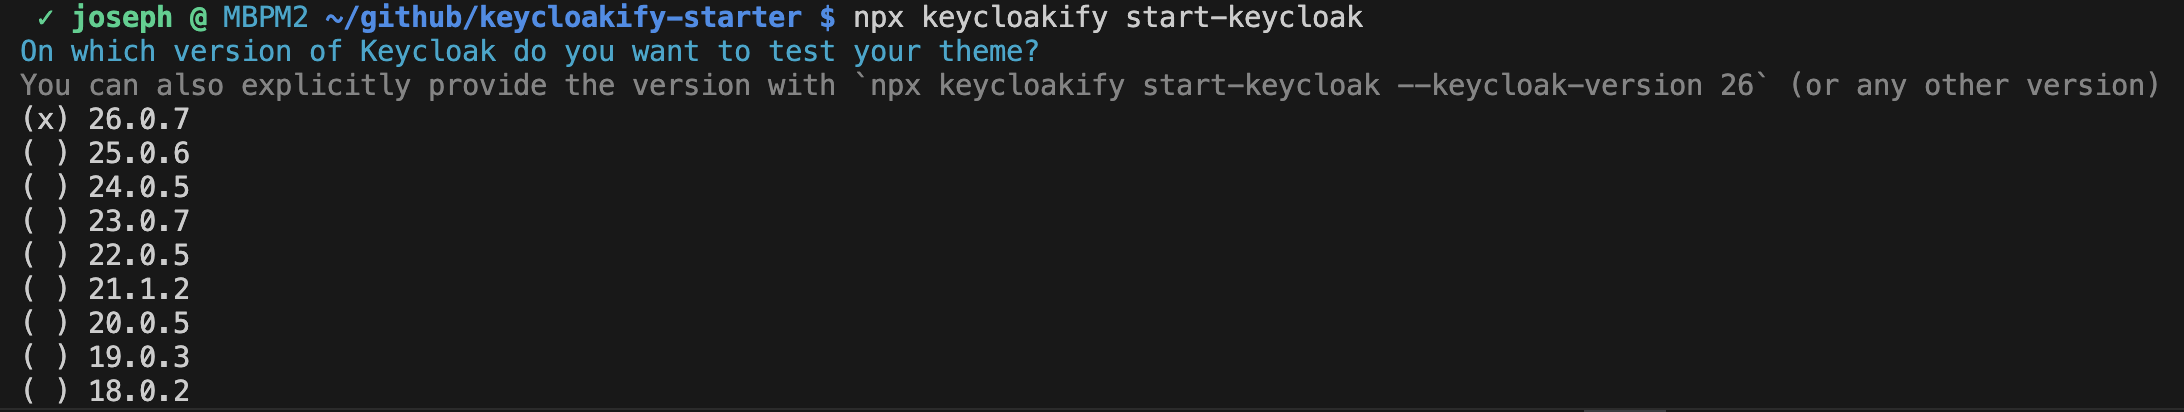Screen dimensions: 2184x412
Task: Click the "@" symbol in the prompt
Action: pos(198,18)
